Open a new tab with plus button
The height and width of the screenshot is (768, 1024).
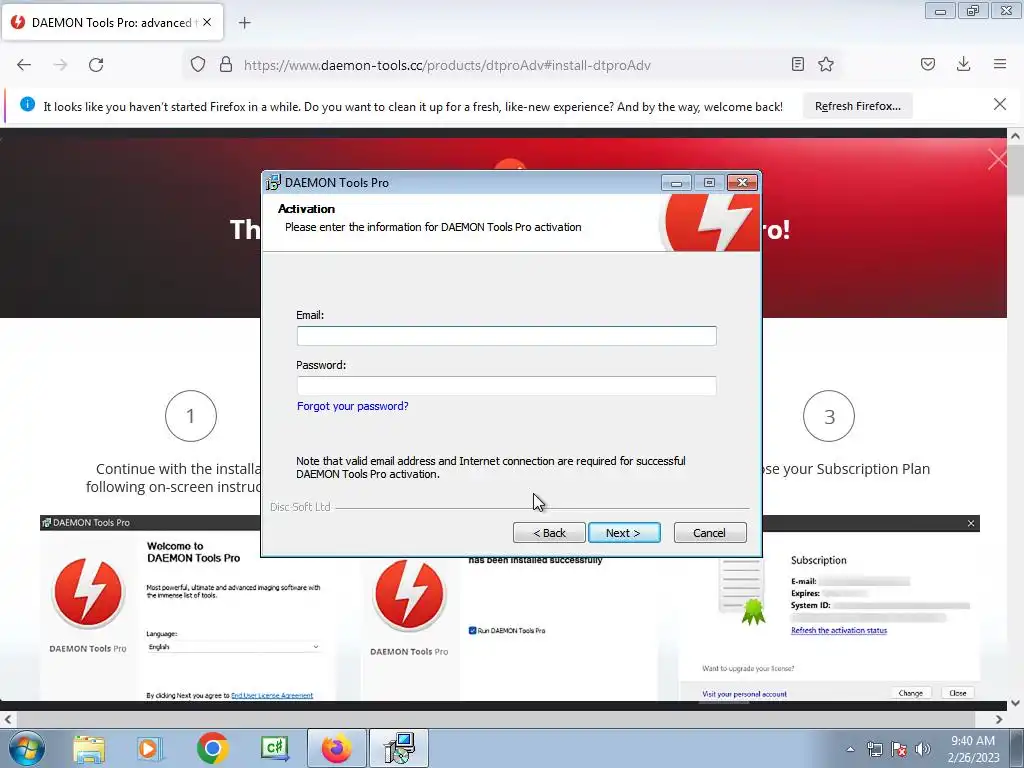click(245, 23)
